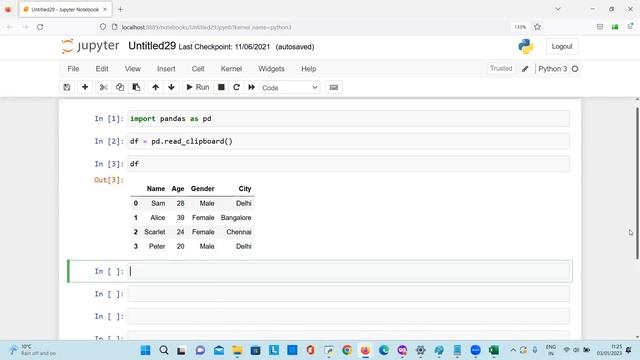Click the Trusted notebook indicator
The height and width of the screenshot is (360, 640).
coord(501,69)
